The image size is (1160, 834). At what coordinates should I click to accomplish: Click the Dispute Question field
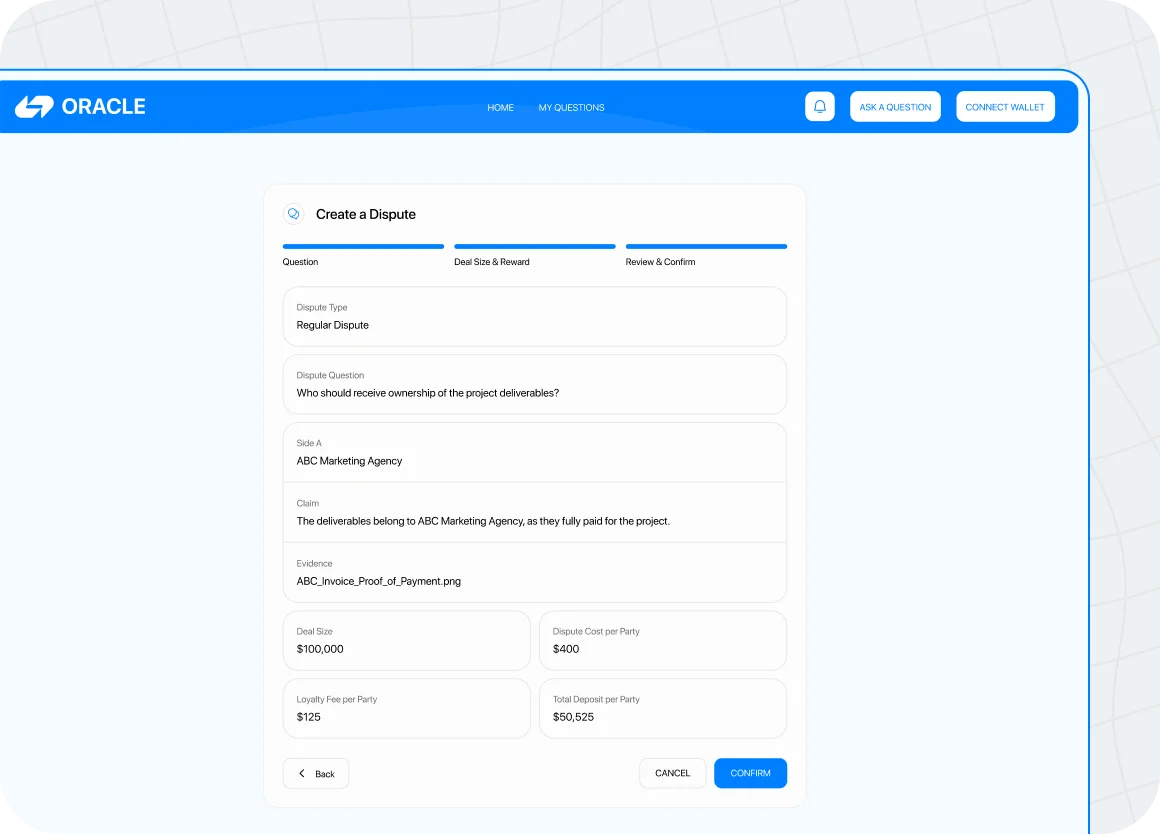coord(534,385)
